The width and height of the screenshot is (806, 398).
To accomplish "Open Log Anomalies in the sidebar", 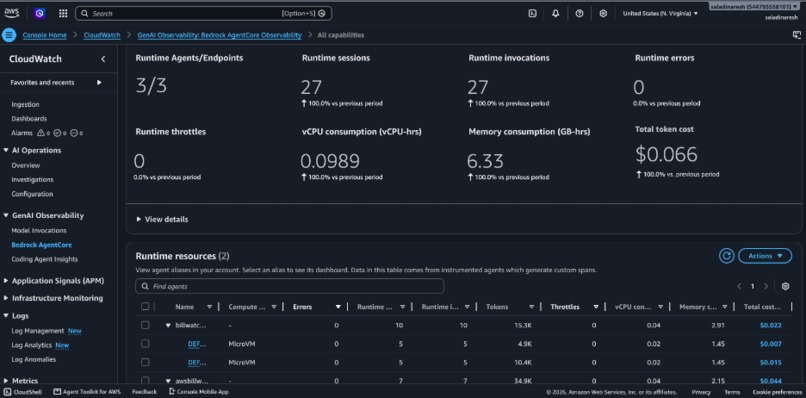I will [34, 359].
